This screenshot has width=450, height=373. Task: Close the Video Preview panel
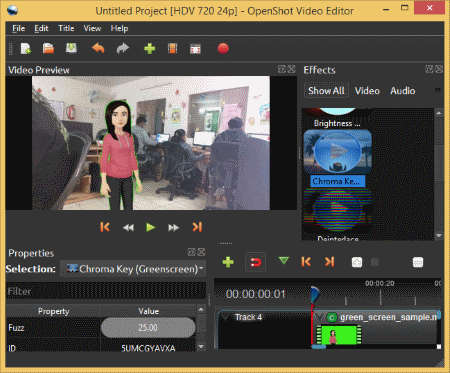pos(291,69)
